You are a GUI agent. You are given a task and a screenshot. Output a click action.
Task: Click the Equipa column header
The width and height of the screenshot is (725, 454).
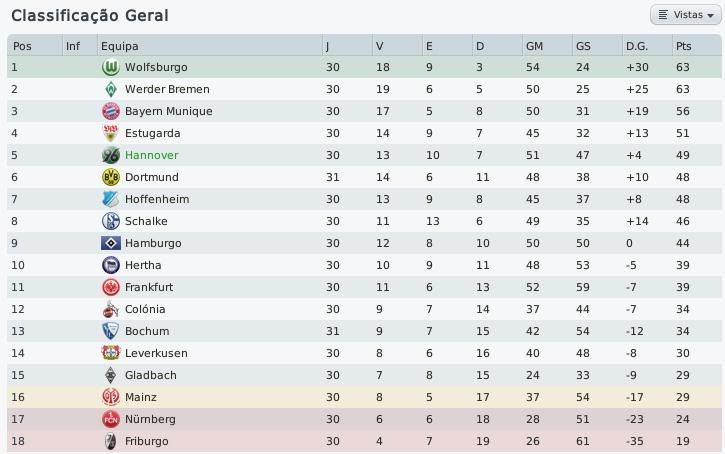(x=119, y=46)
